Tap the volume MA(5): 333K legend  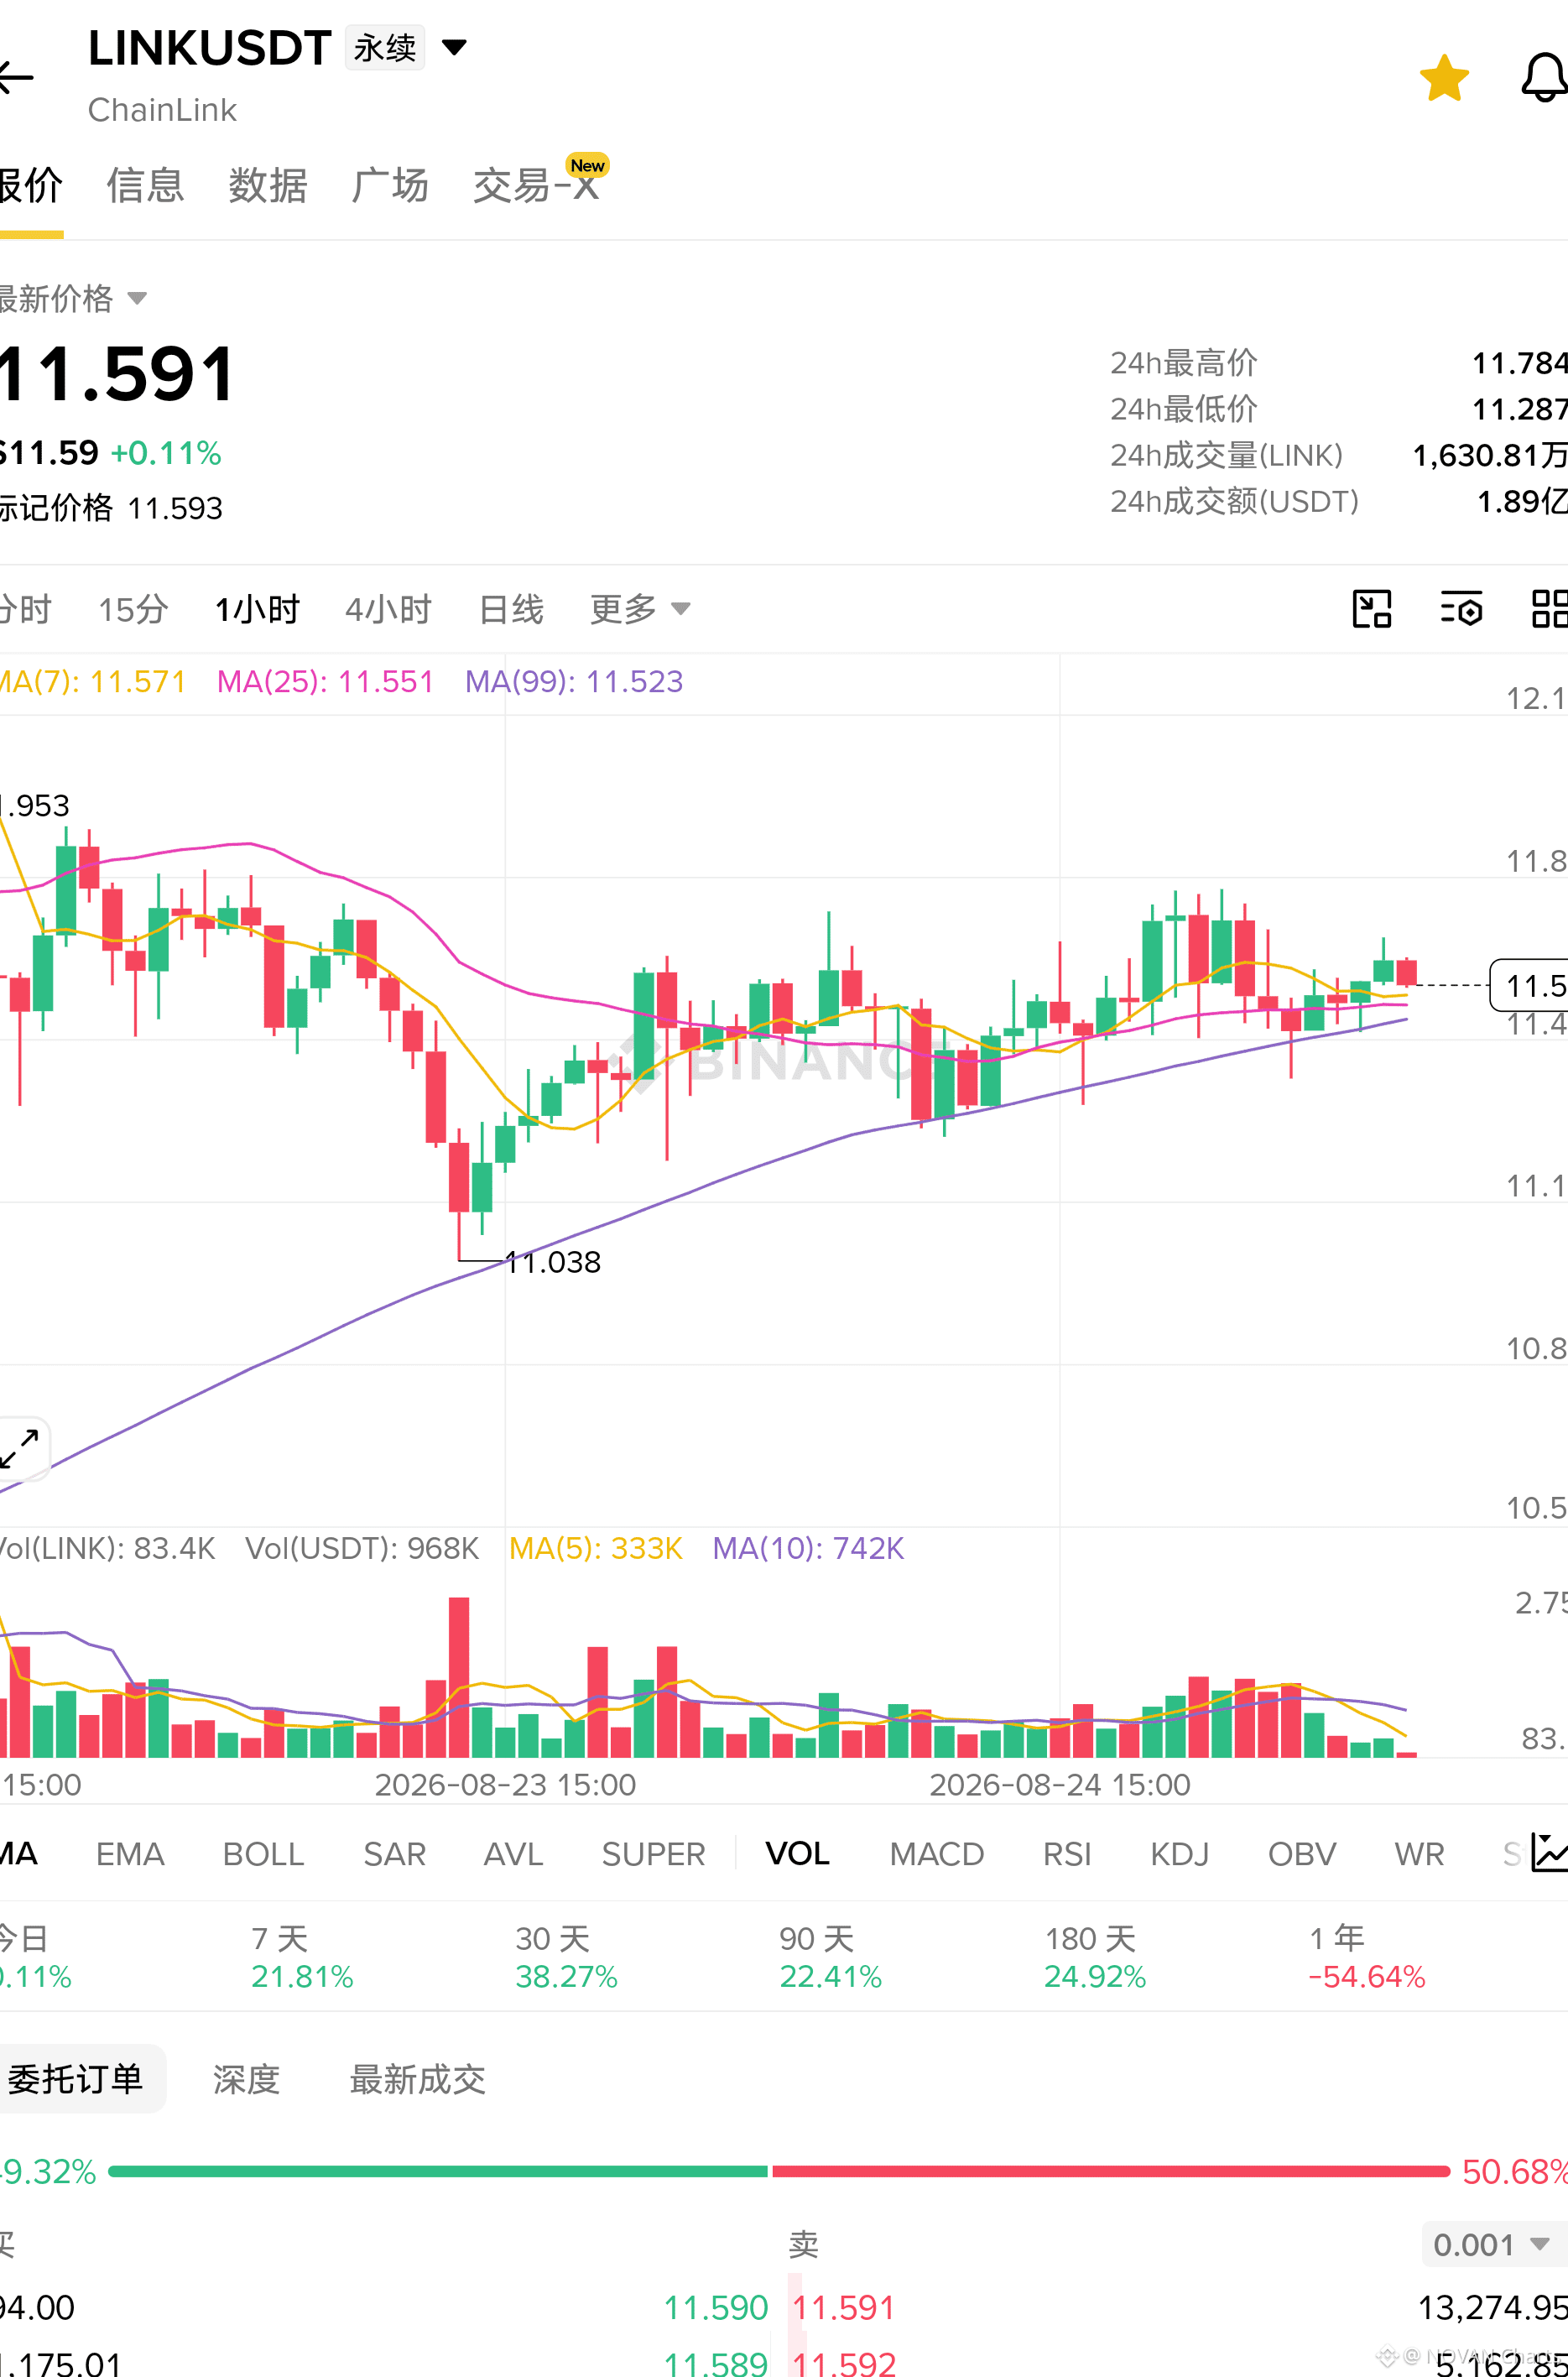pyautogui.click(x=595, y=1548)
